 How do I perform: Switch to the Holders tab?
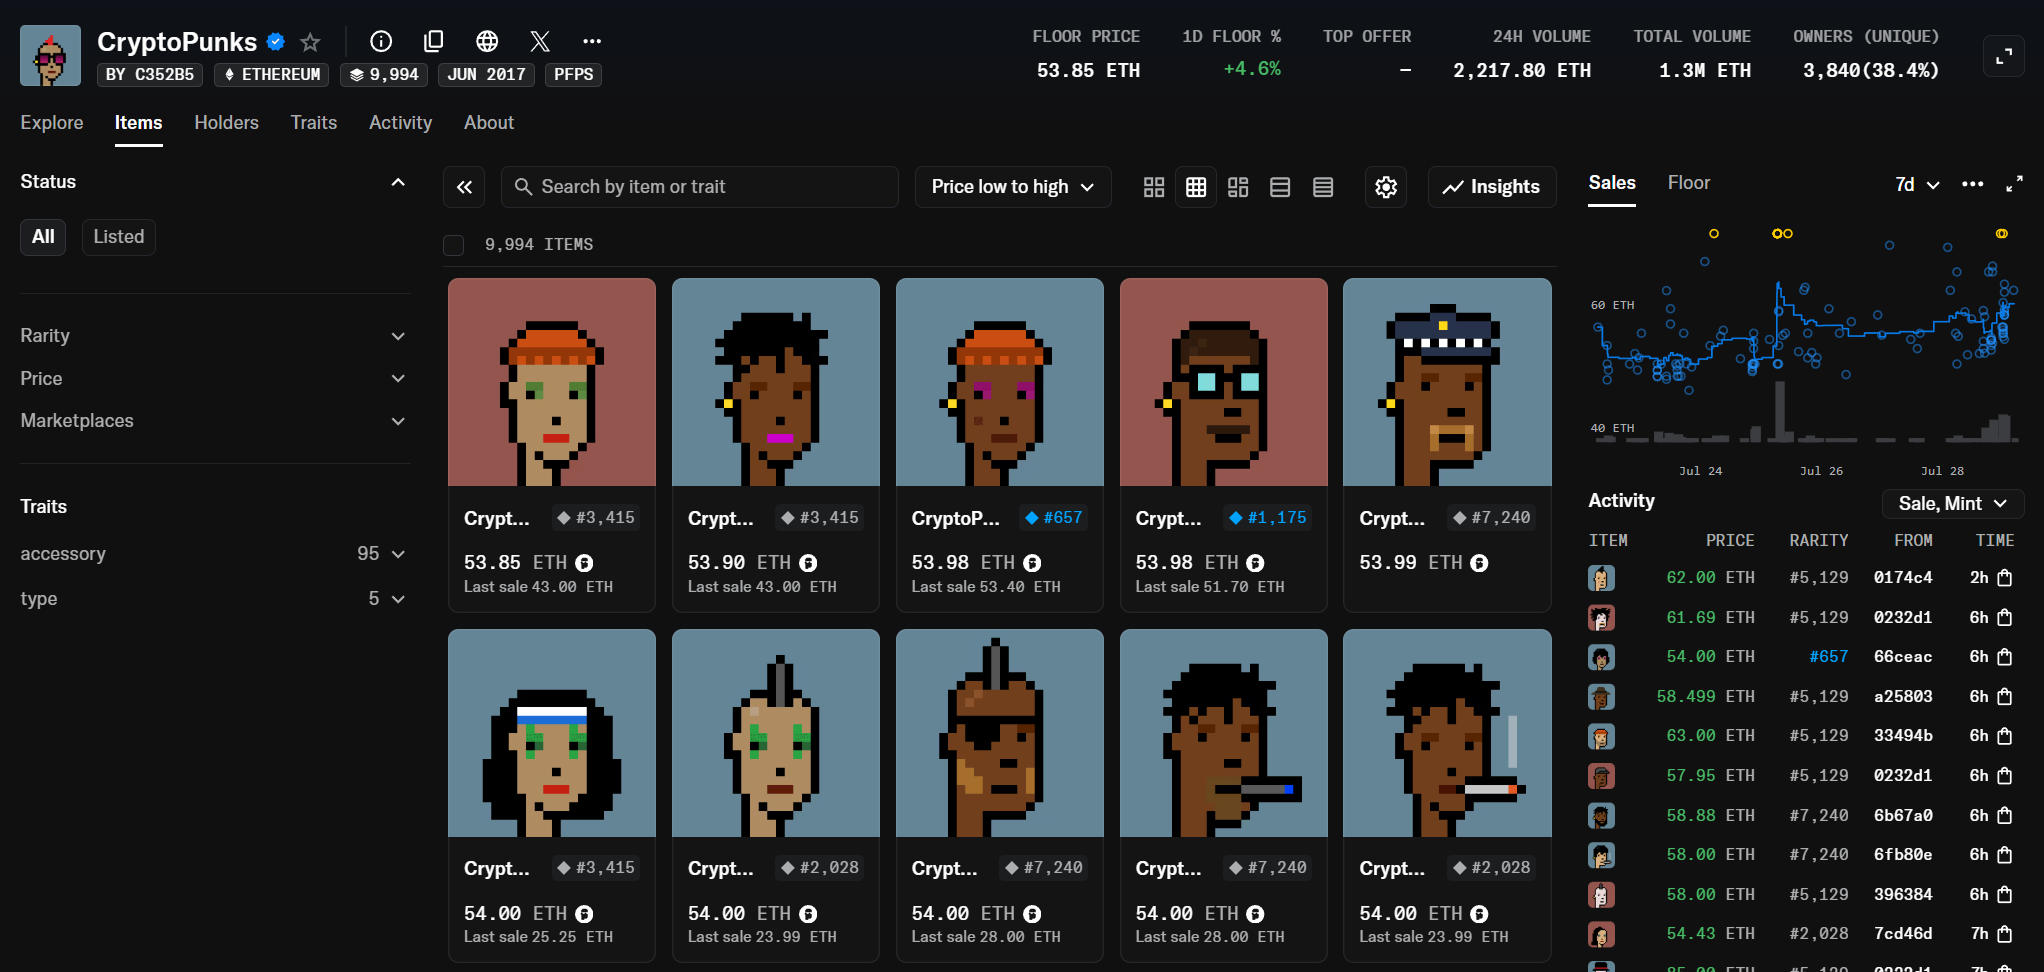pyautogui.click(x=226, y=123)
